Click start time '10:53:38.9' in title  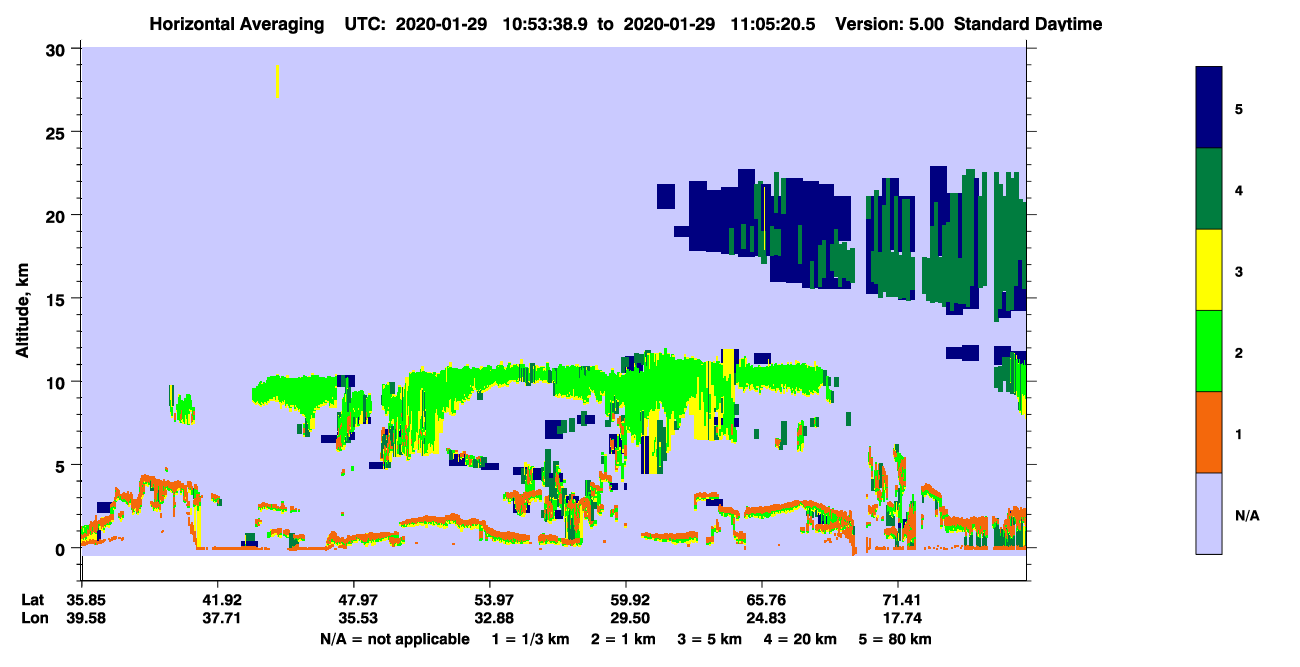(545, 24)
